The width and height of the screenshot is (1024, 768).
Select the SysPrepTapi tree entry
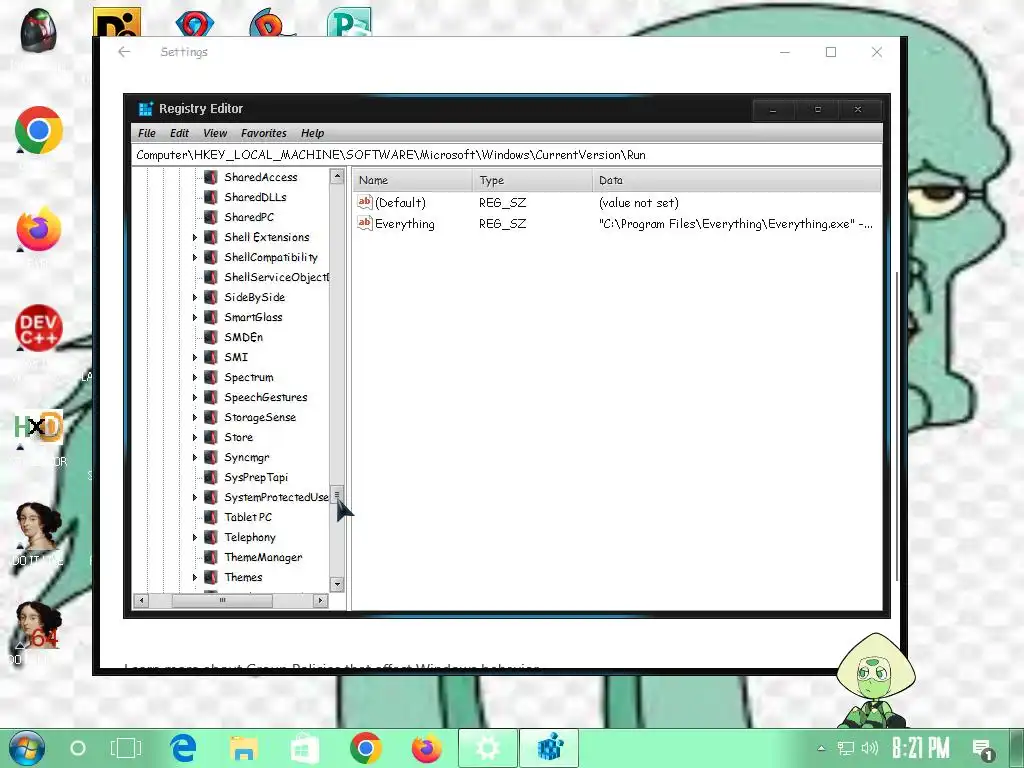[x=256, y=477]
